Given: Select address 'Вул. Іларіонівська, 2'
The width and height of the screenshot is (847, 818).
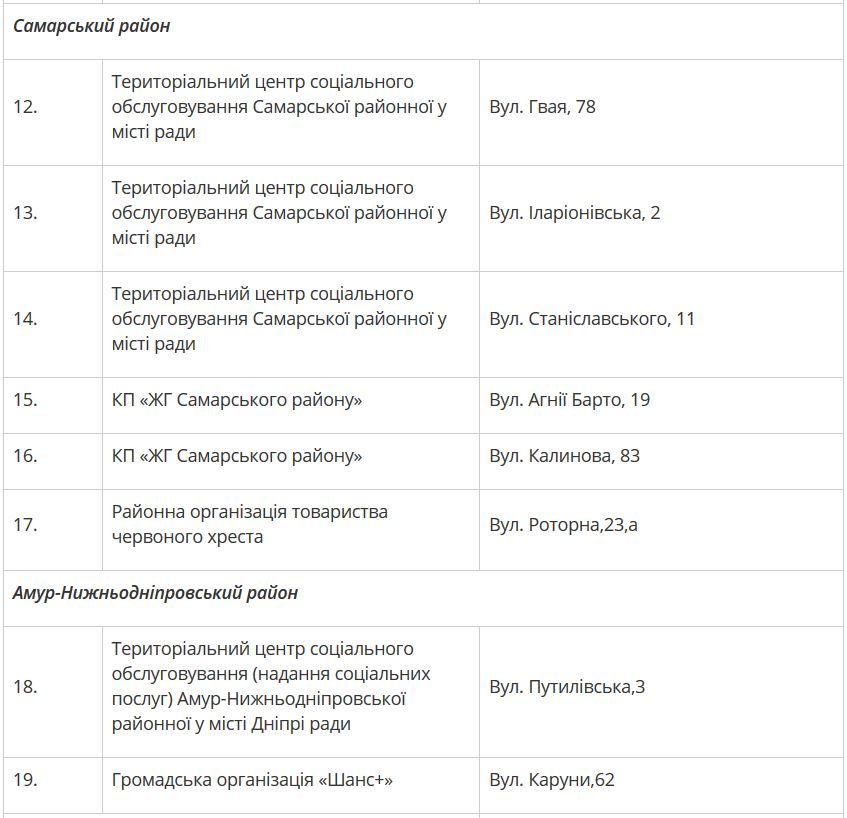Looking at the screenshot, I should click(574, 213).
